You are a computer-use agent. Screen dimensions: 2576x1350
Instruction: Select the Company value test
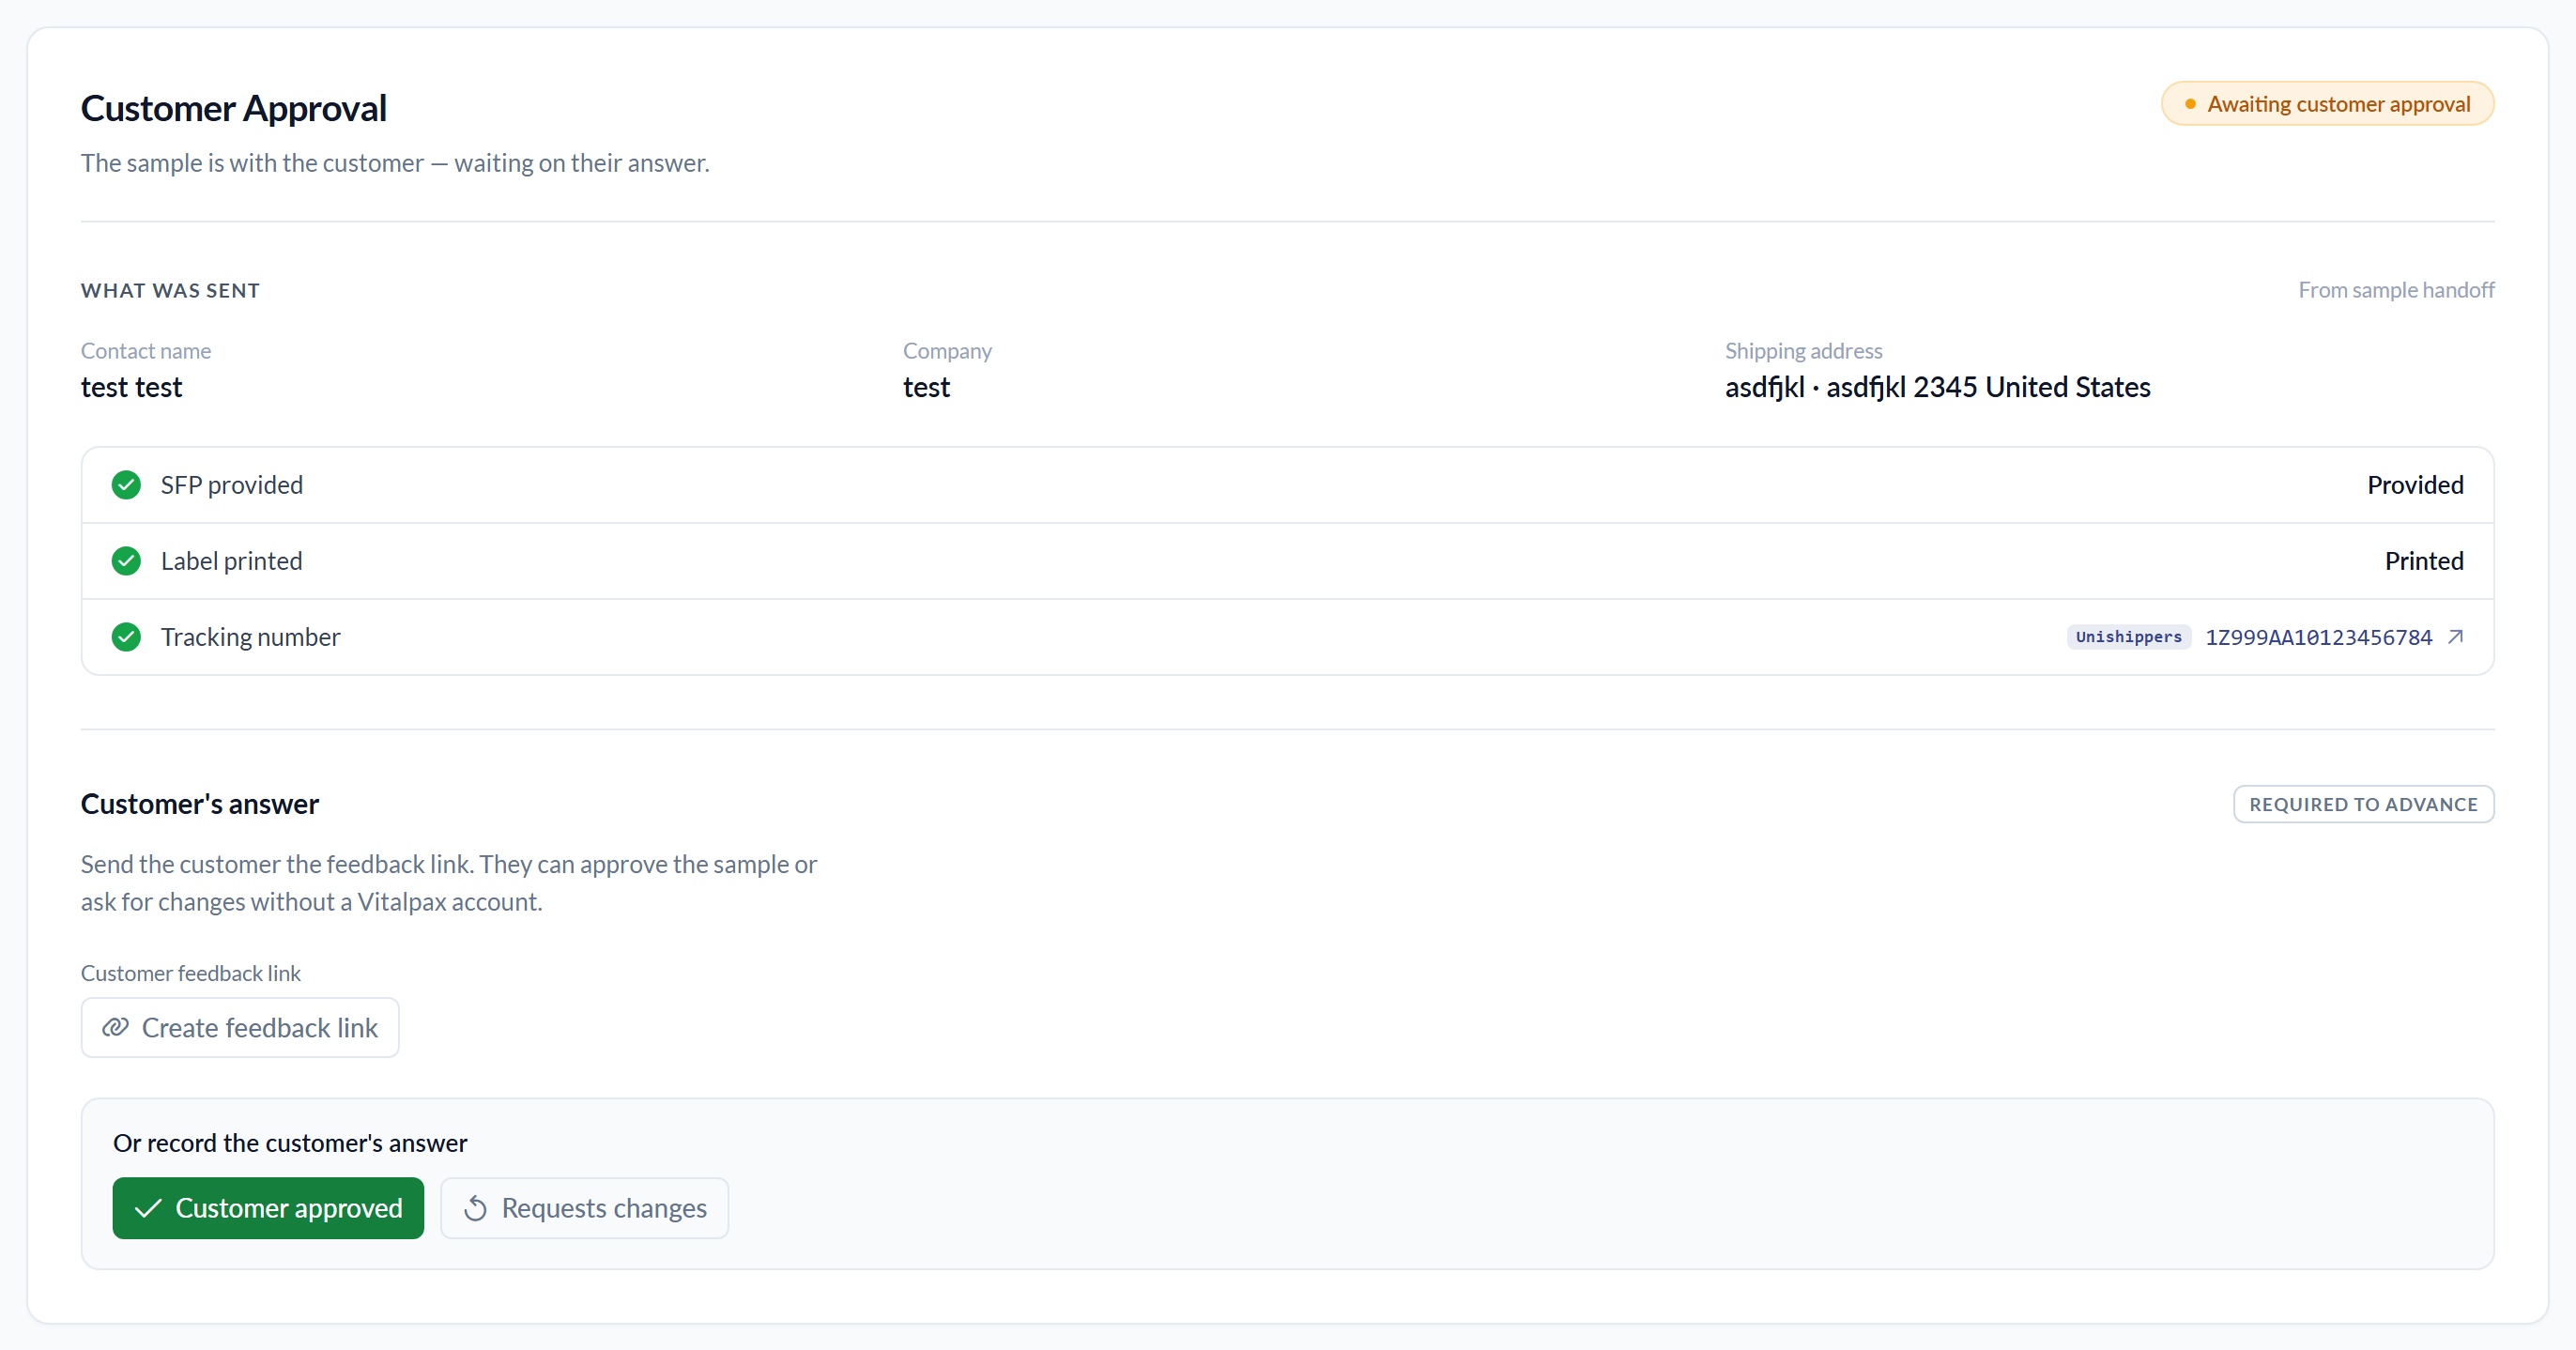926,387
